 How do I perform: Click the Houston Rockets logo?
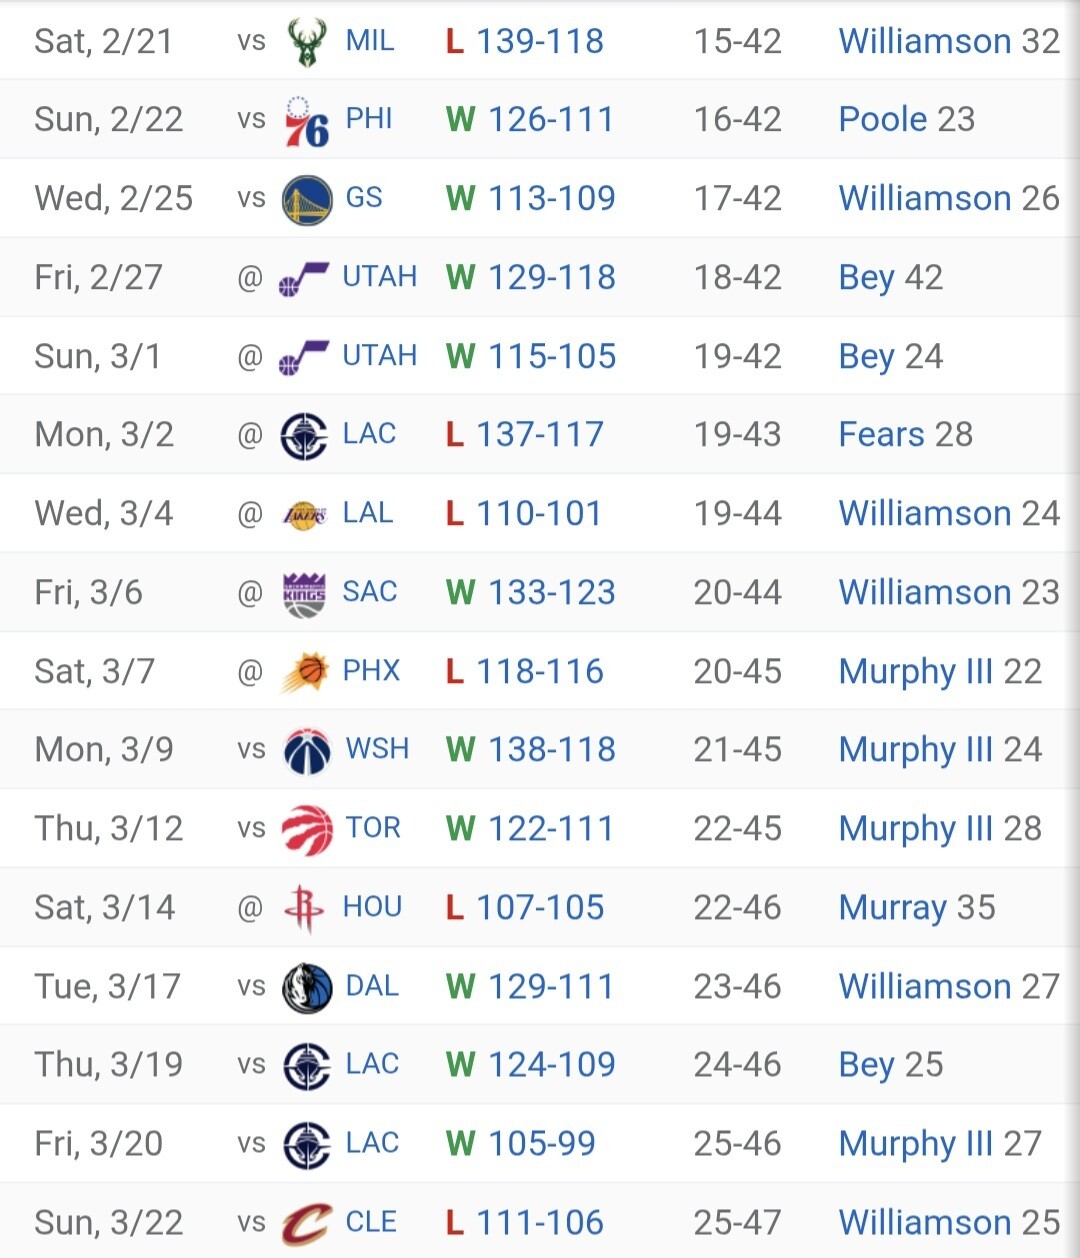(304, 909)
